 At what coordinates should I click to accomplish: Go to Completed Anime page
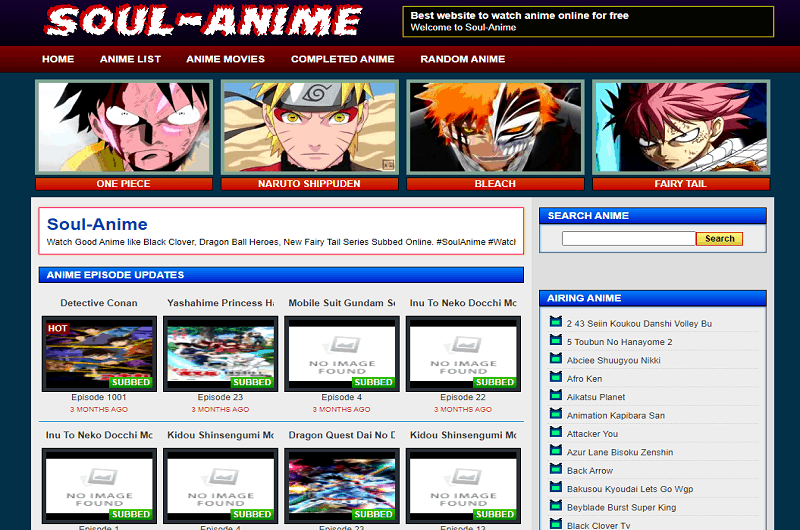[342, 59]
